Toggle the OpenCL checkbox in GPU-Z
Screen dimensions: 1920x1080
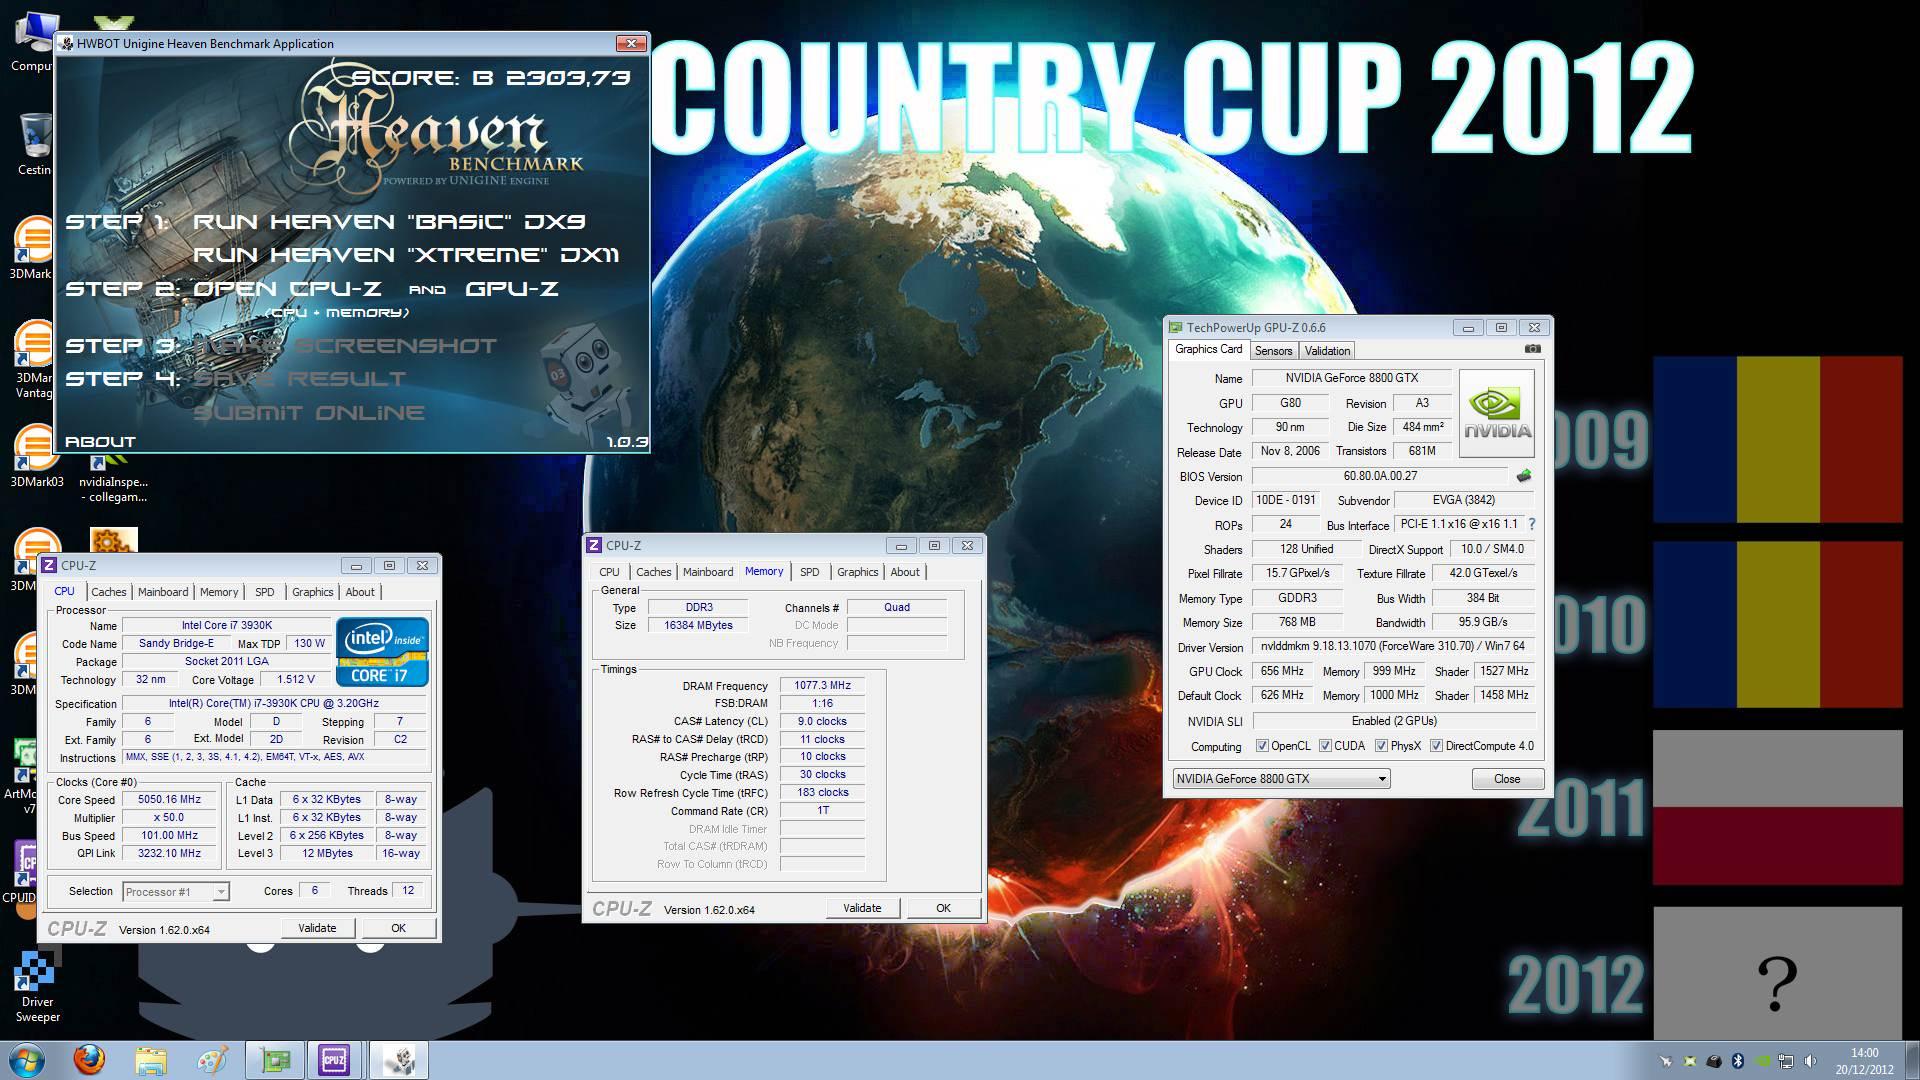(1262, 746)
